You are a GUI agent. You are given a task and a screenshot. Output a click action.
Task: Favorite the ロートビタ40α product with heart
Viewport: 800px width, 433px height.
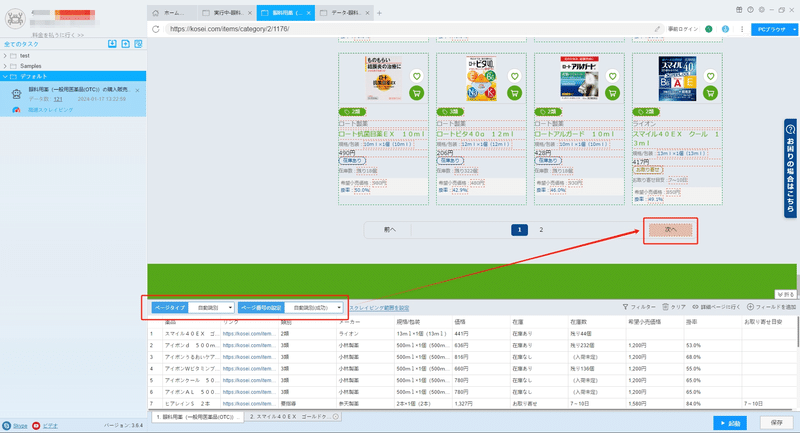(514, 77)
